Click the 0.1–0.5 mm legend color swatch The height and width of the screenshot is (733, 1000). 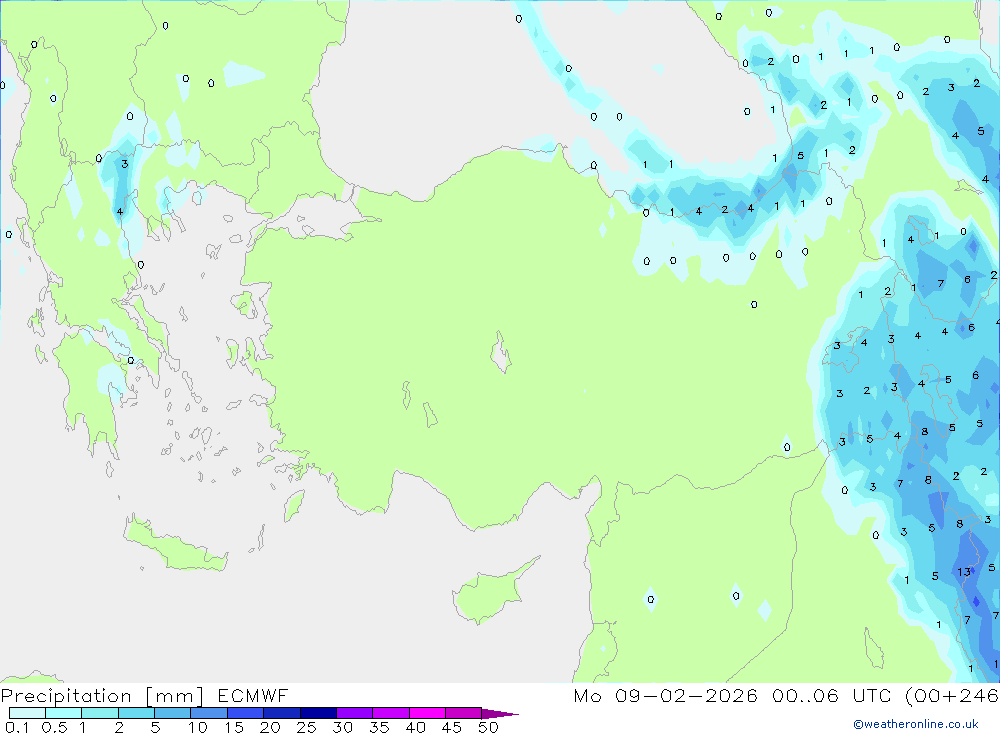point(27,713)
